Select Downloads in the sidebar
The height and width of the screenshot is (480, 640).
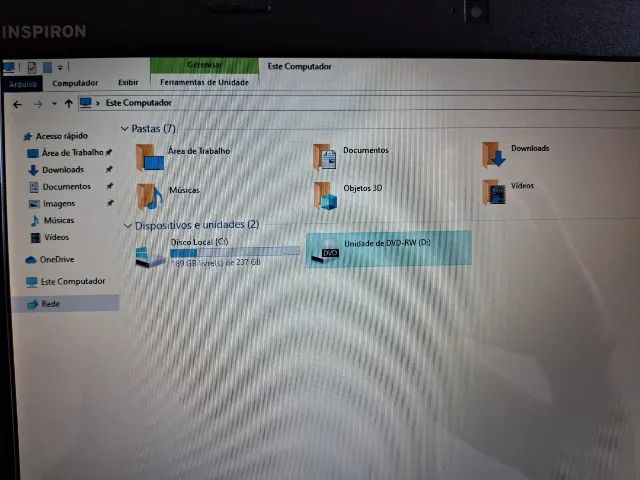click(x=63, y=169)
